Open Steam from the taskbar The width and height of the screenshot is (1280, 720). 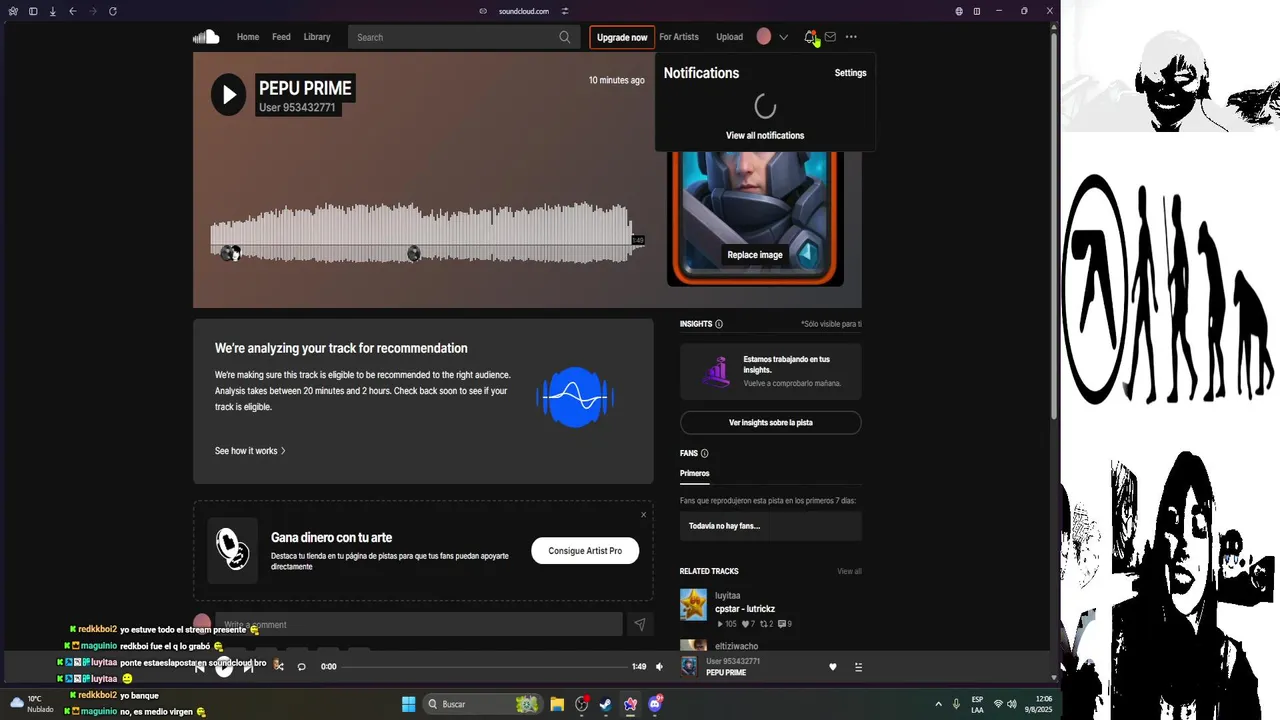coord(606,704)
